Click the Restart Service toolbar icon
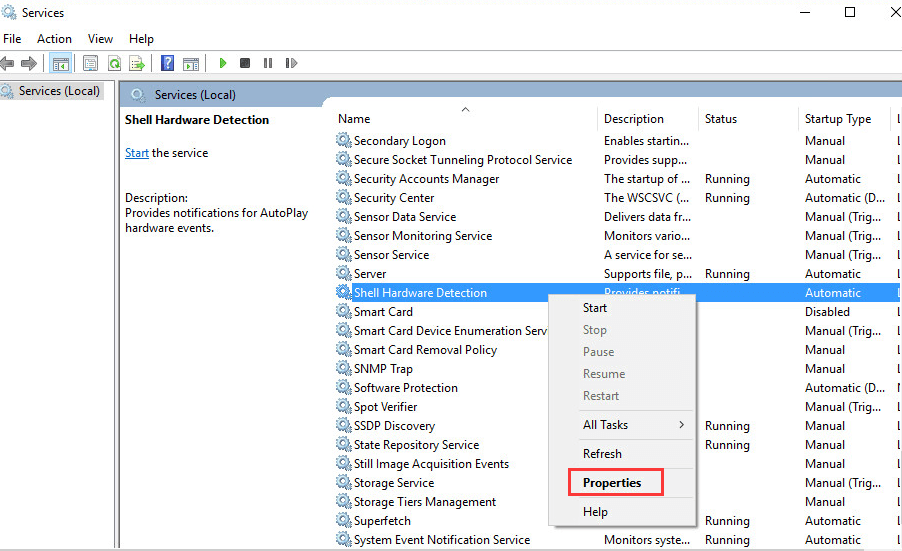Image resolution: width=902 pixels, height=551 pixels. click(x=291, y=63)
